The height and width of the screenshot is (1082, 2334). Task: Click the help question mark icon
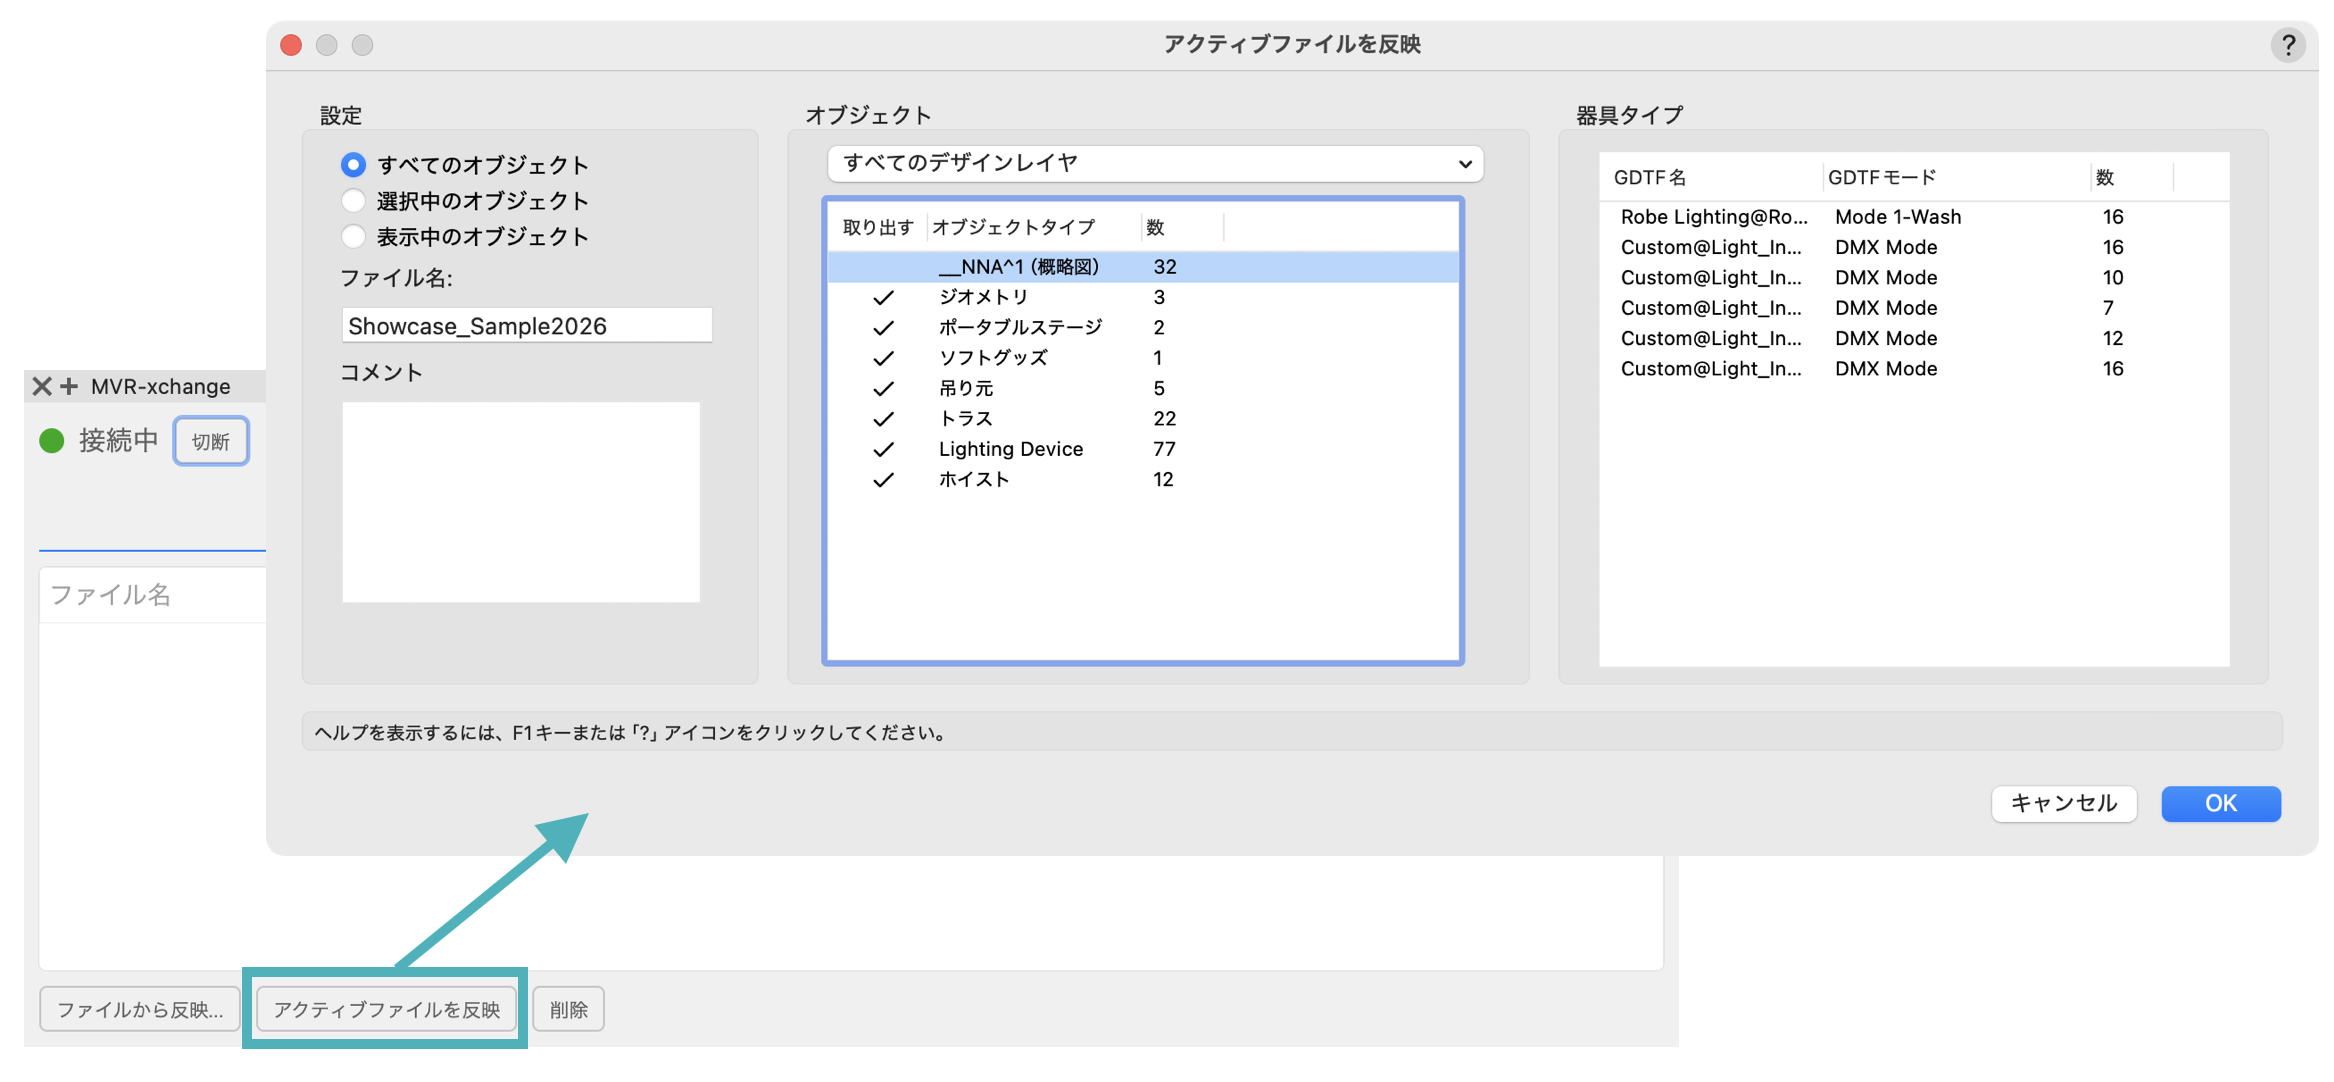2287,45
